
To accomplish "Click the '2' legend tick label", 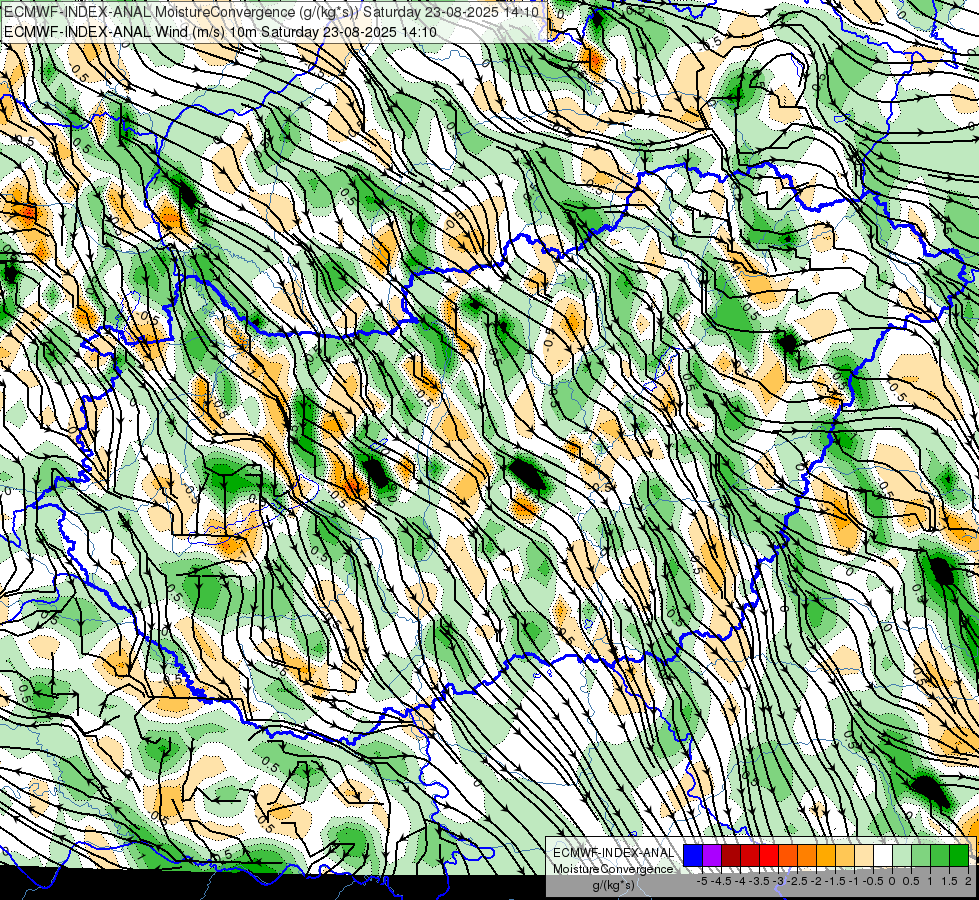I will click(968, 881).
